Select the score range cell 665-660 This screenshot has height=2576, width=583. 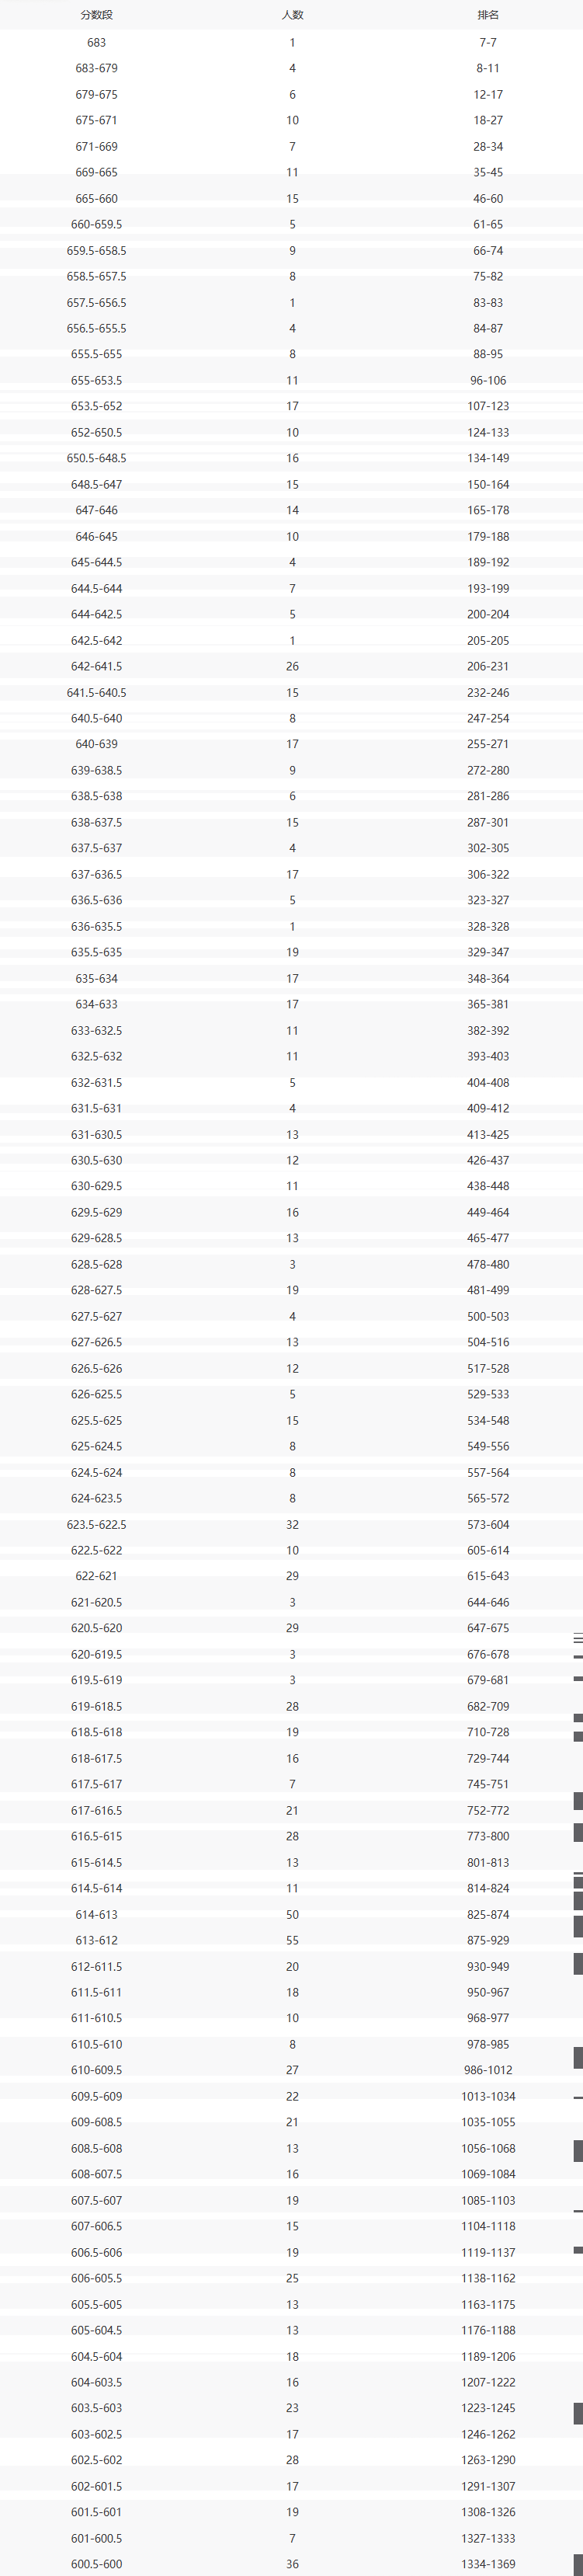96,198
